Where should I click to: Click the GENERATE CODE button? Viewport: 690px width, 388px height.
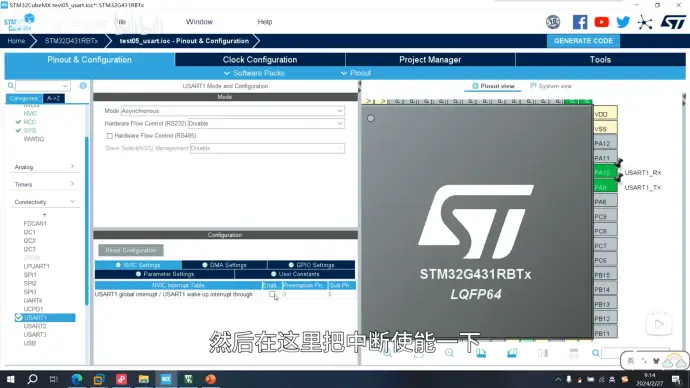[x=583, y=41]
